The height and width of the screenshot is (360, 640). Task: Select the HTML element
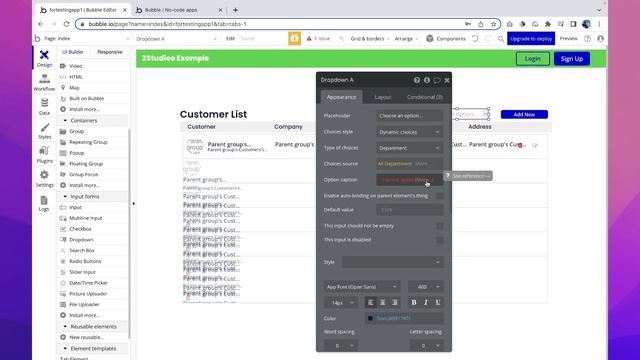(76, 77)
